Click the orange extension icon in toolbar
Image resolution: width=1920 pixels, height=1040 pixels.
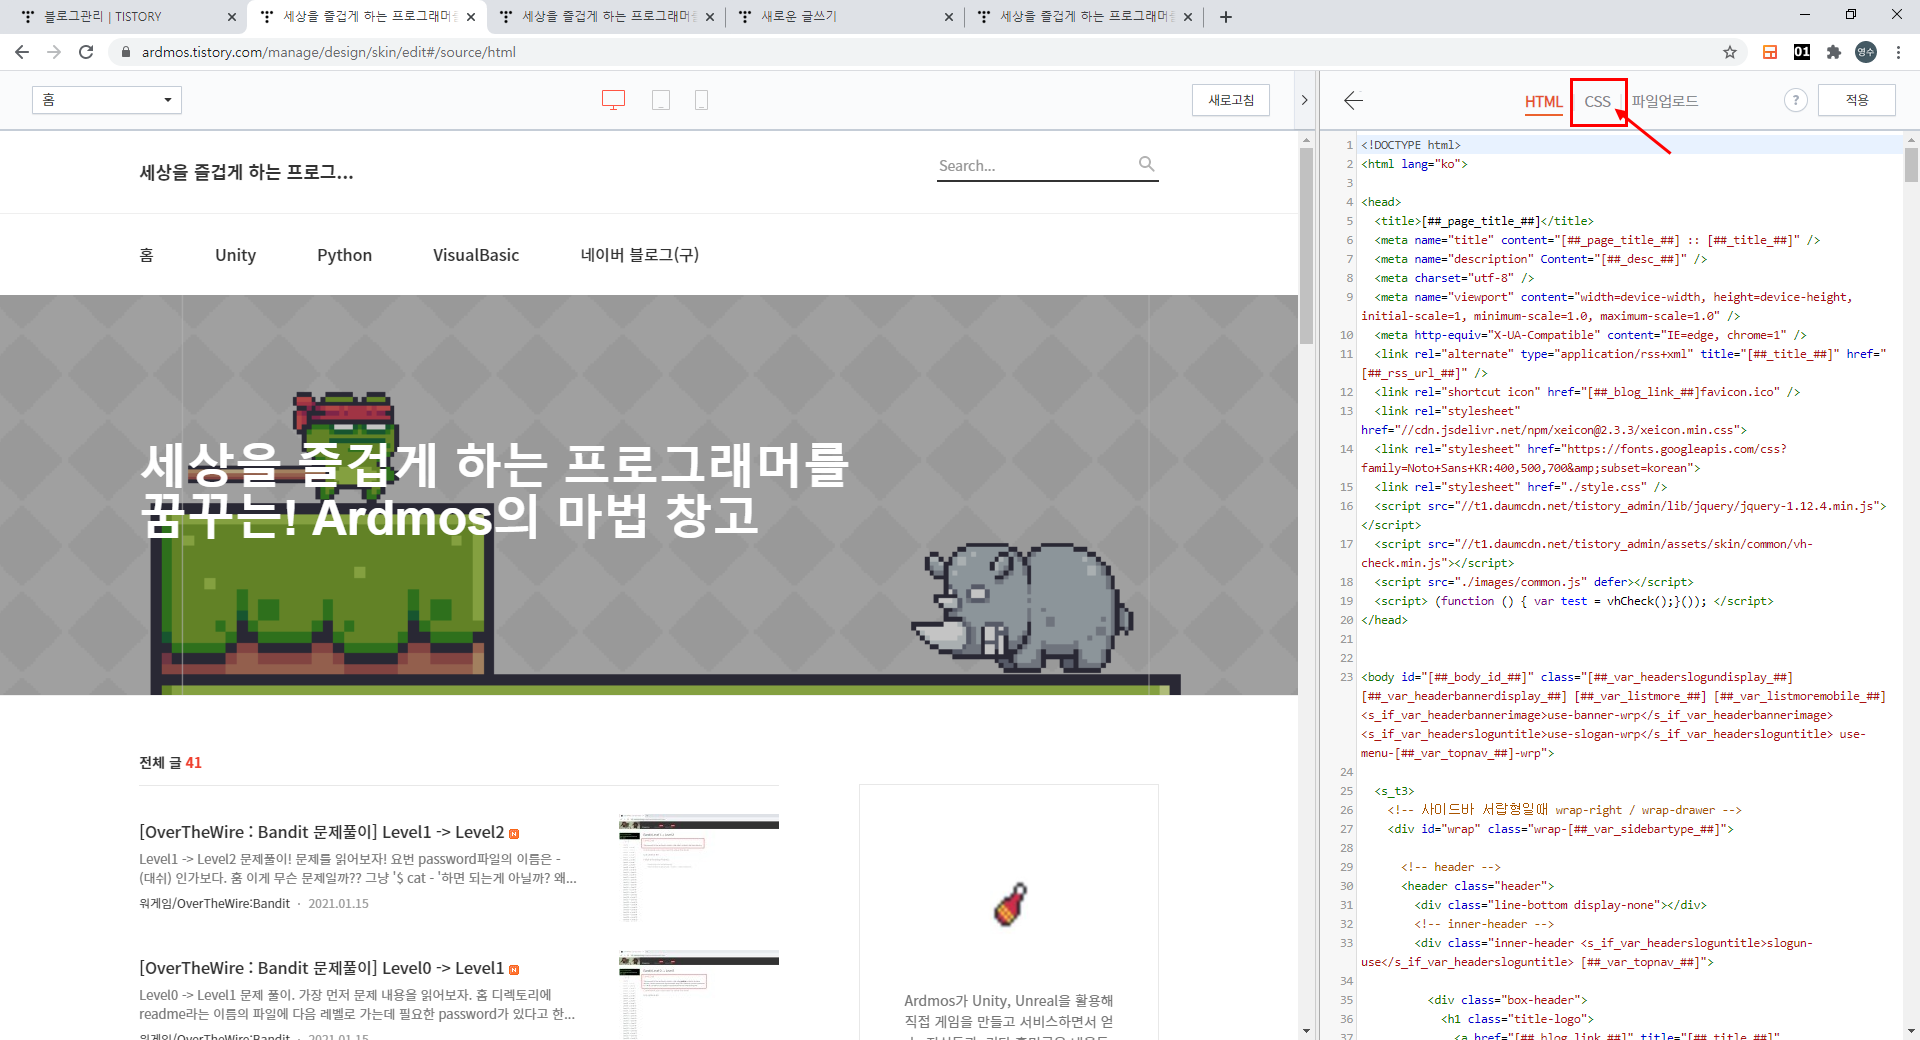[1770, 52]
